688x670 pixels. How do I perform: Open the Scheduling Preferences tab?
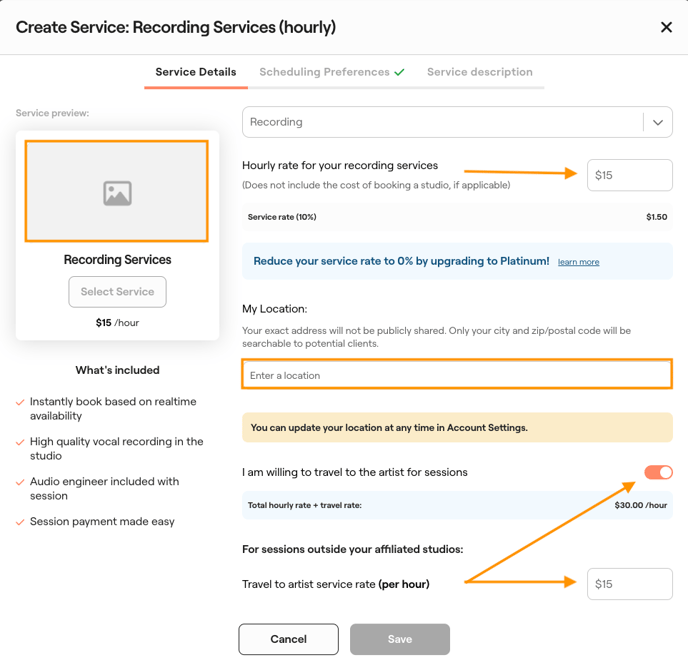click(324, 72)
